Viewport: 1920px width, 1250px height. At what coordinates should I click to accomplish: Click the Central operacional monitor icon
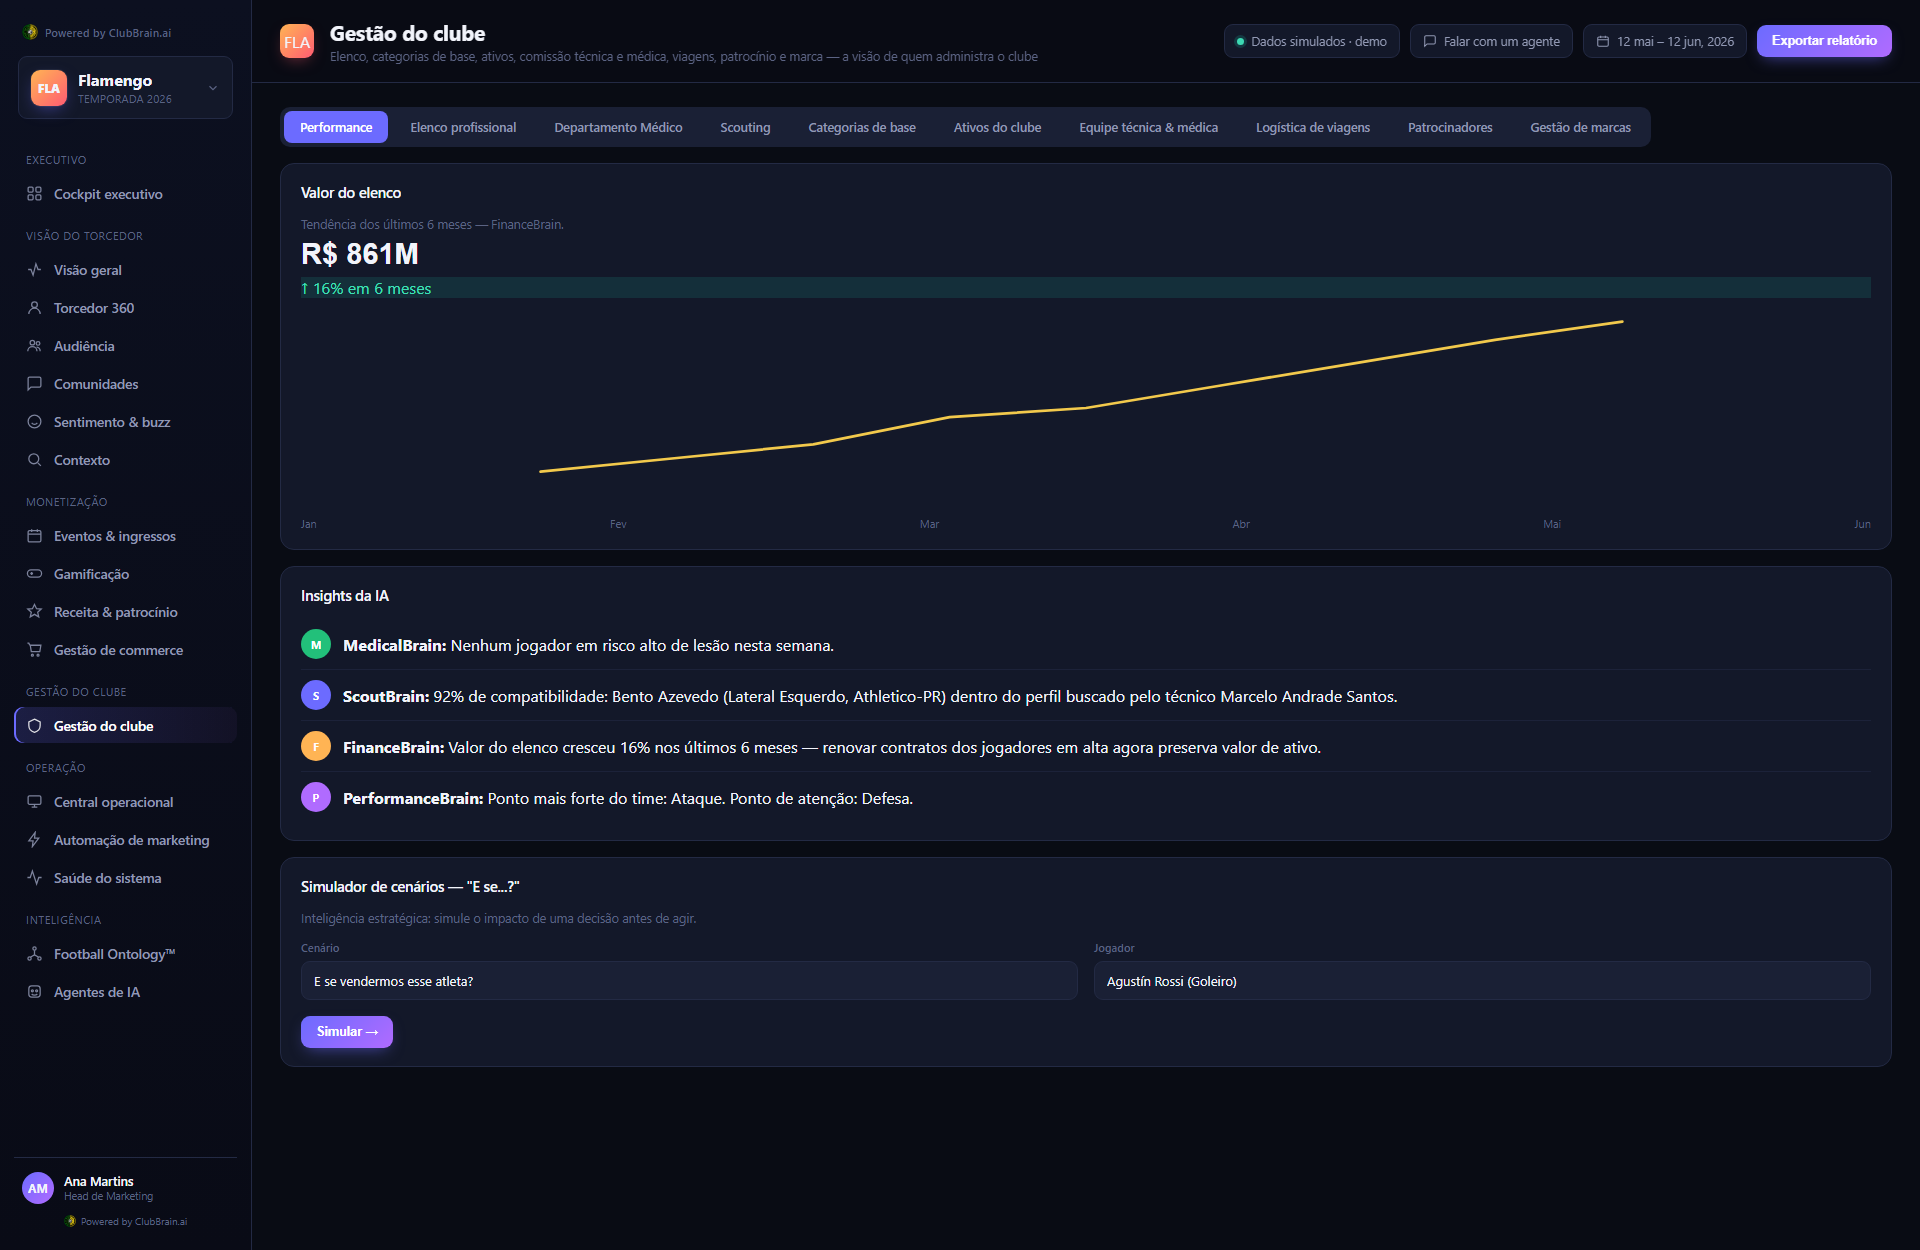pyautogui.click(x=34, y=802)
